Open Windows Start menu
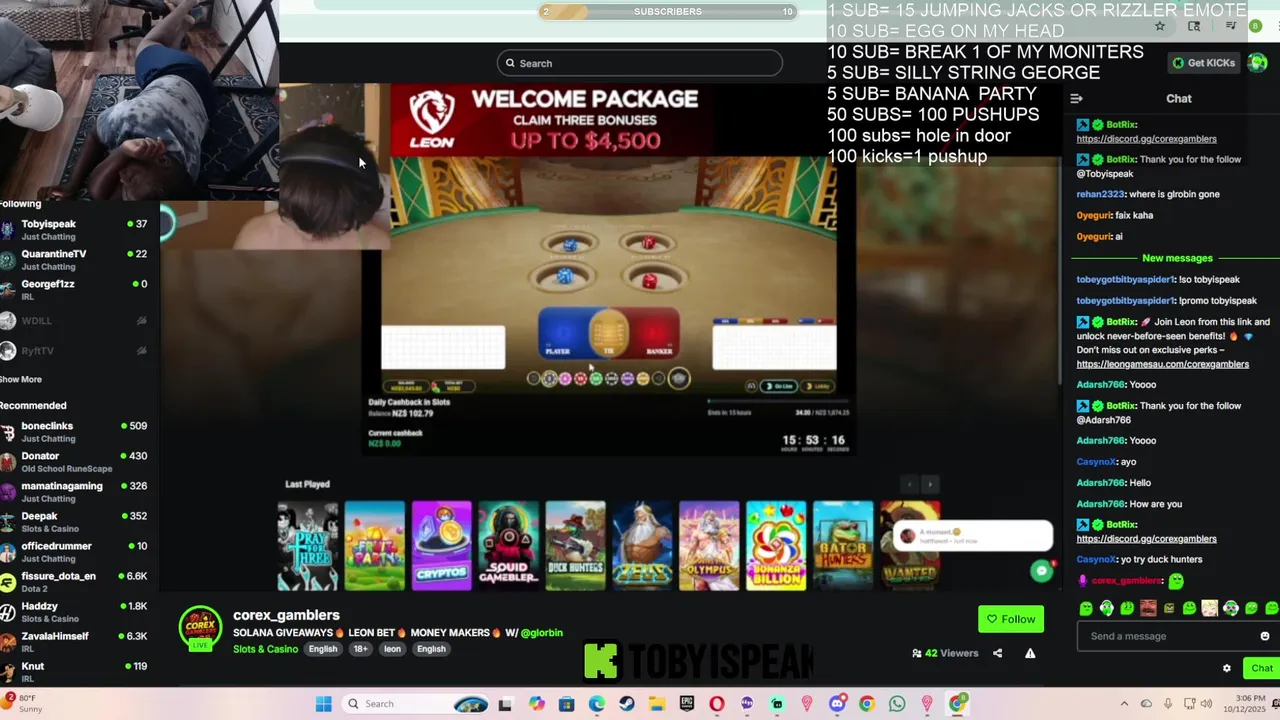The width and height of the screenshot is (1280, 720). pyautogui.click(x=323, y=704)
